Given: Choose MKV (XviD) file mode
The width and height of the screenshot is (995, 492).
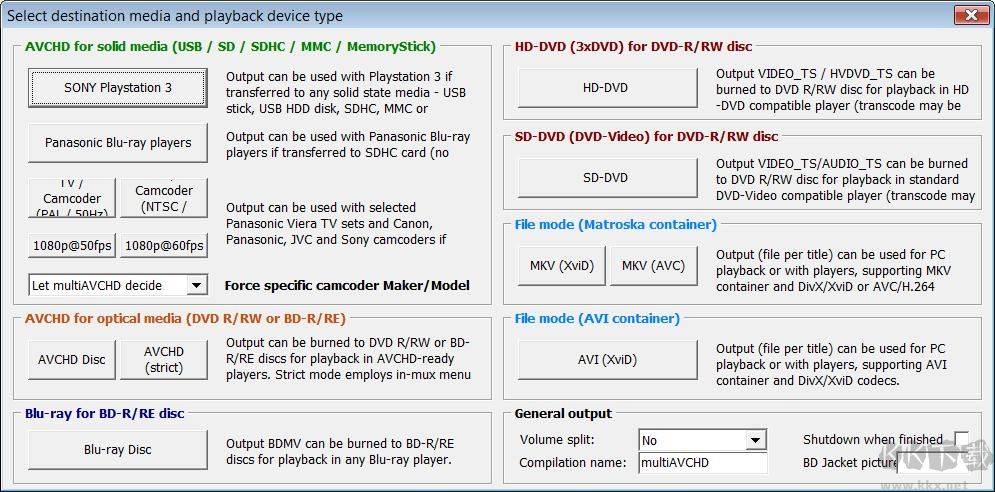Looking at the screenshot, I should tap(562, 266).
